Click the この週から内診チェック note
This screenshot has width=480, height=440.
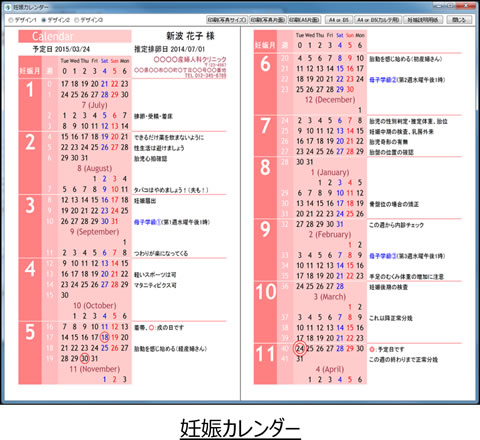tap(396, 225)
